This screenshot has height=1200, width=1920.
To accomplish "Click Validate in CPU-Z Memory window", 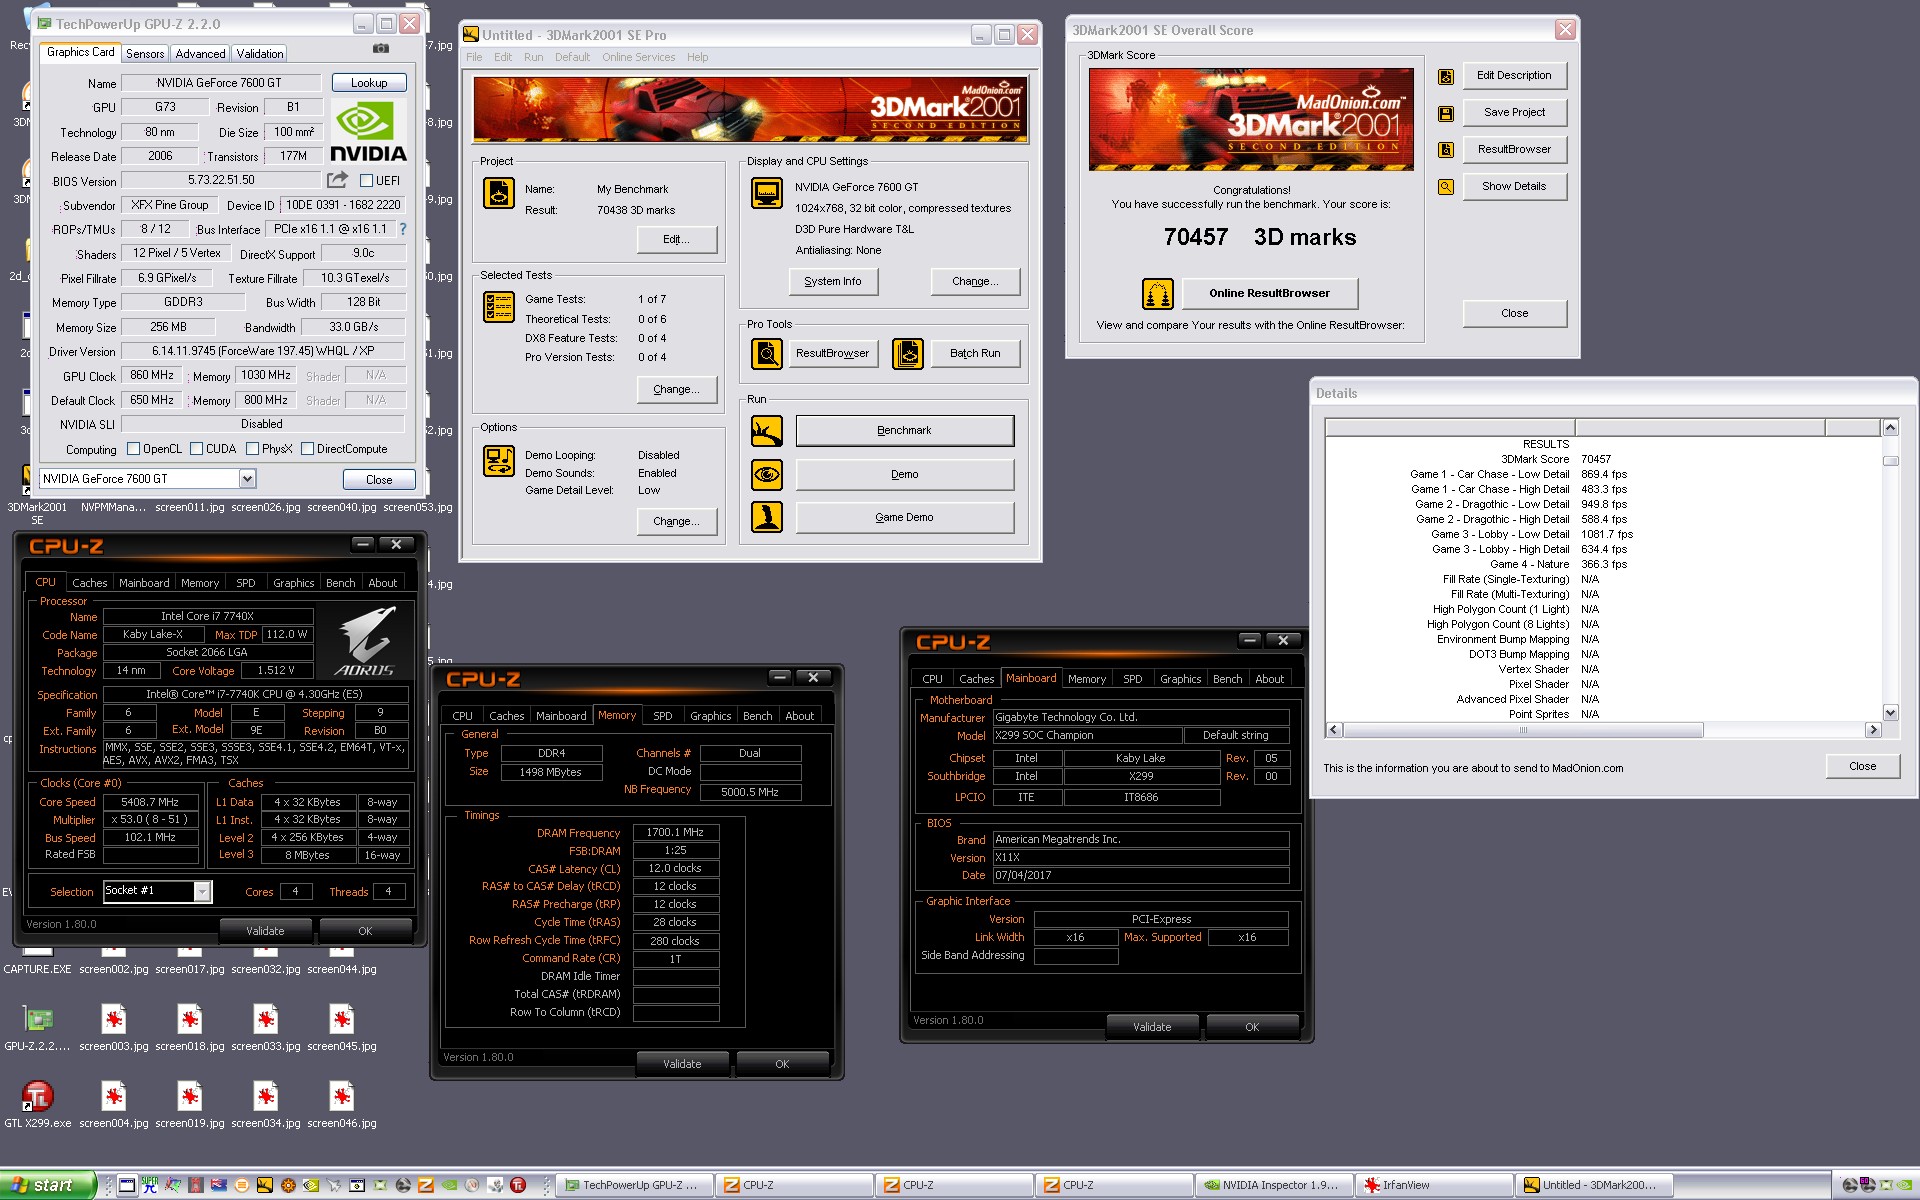I will pyautogui.click(x=682, y=1064).
